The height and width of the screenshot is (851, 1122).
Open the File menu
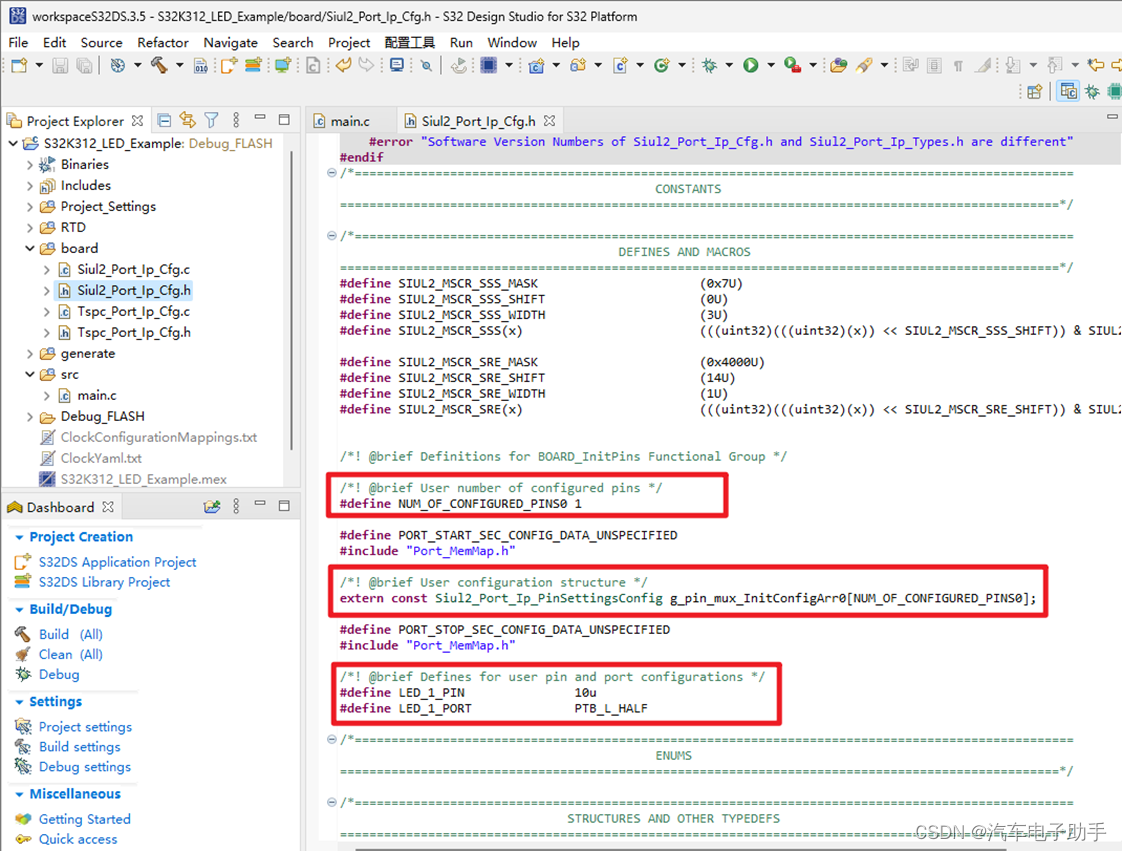(18, 43)
